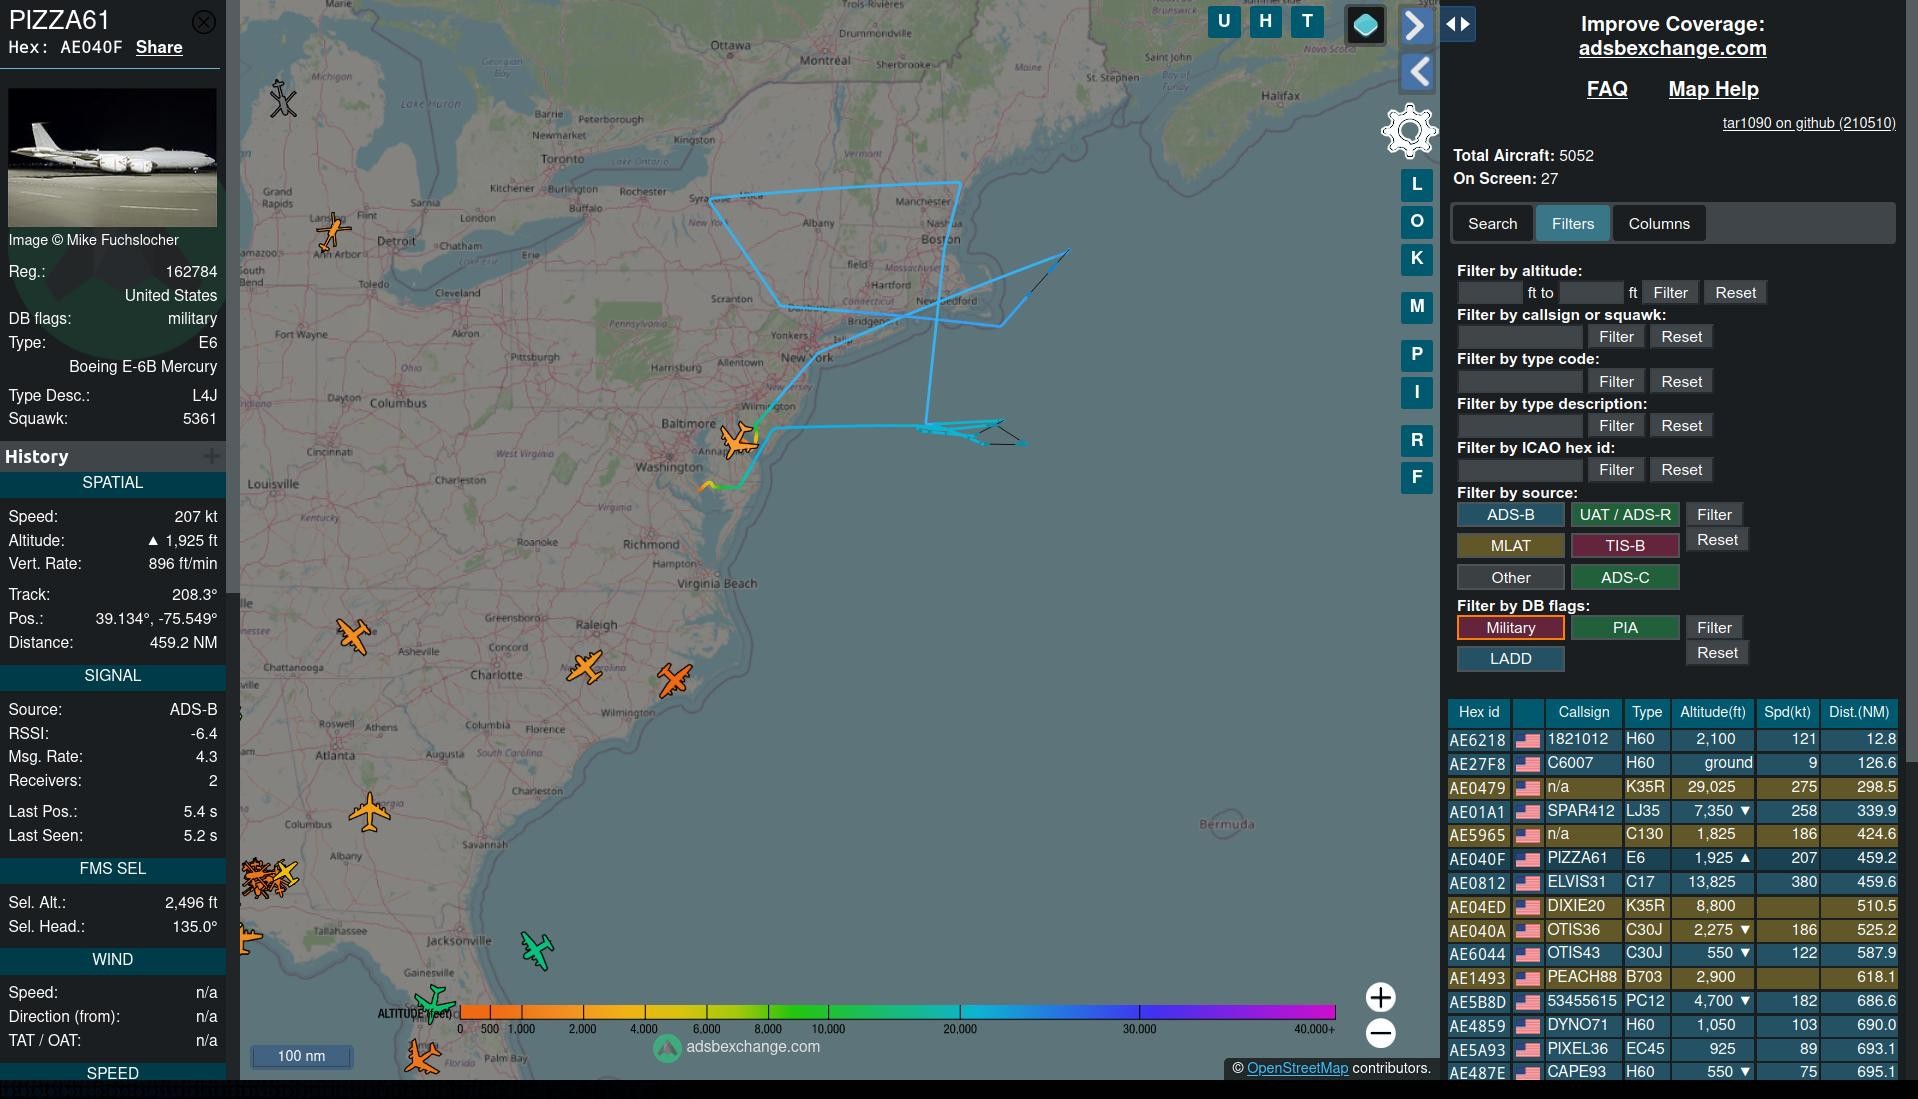Screen dimensions: 1918x1099
Task: Open the Map Help link
Action: 1713,89
